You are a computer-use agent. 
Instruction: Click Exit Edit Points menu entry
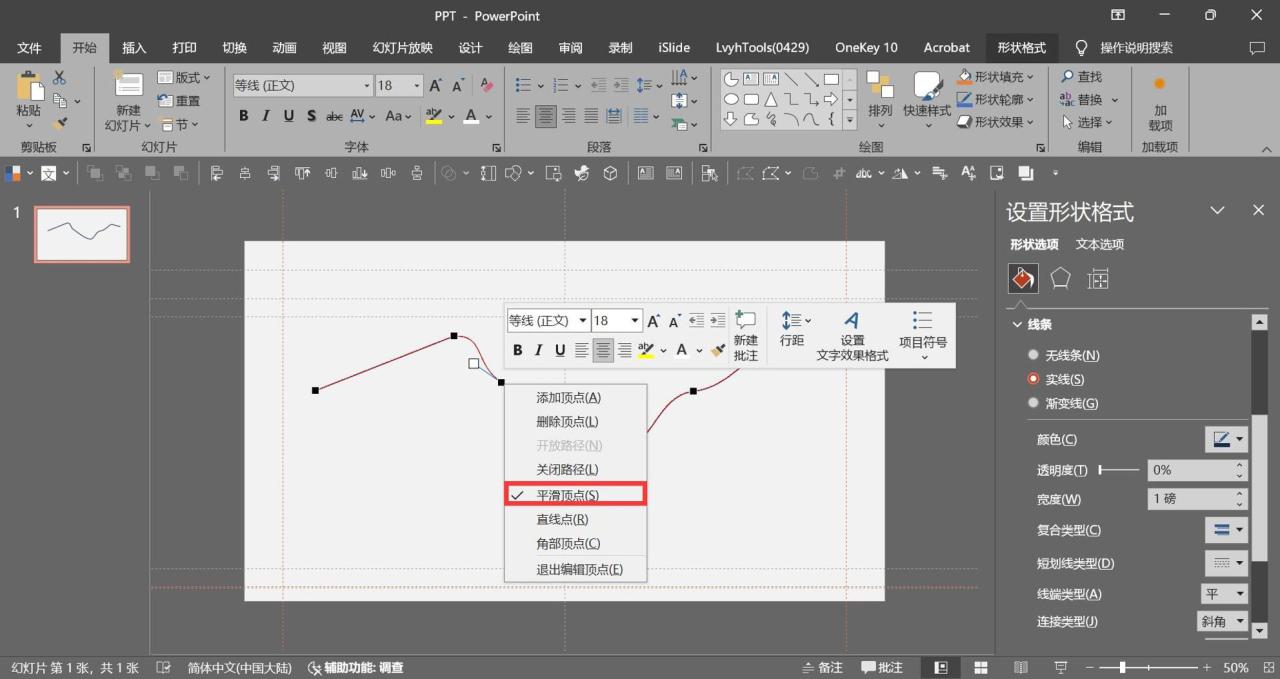tap(579, 569)
